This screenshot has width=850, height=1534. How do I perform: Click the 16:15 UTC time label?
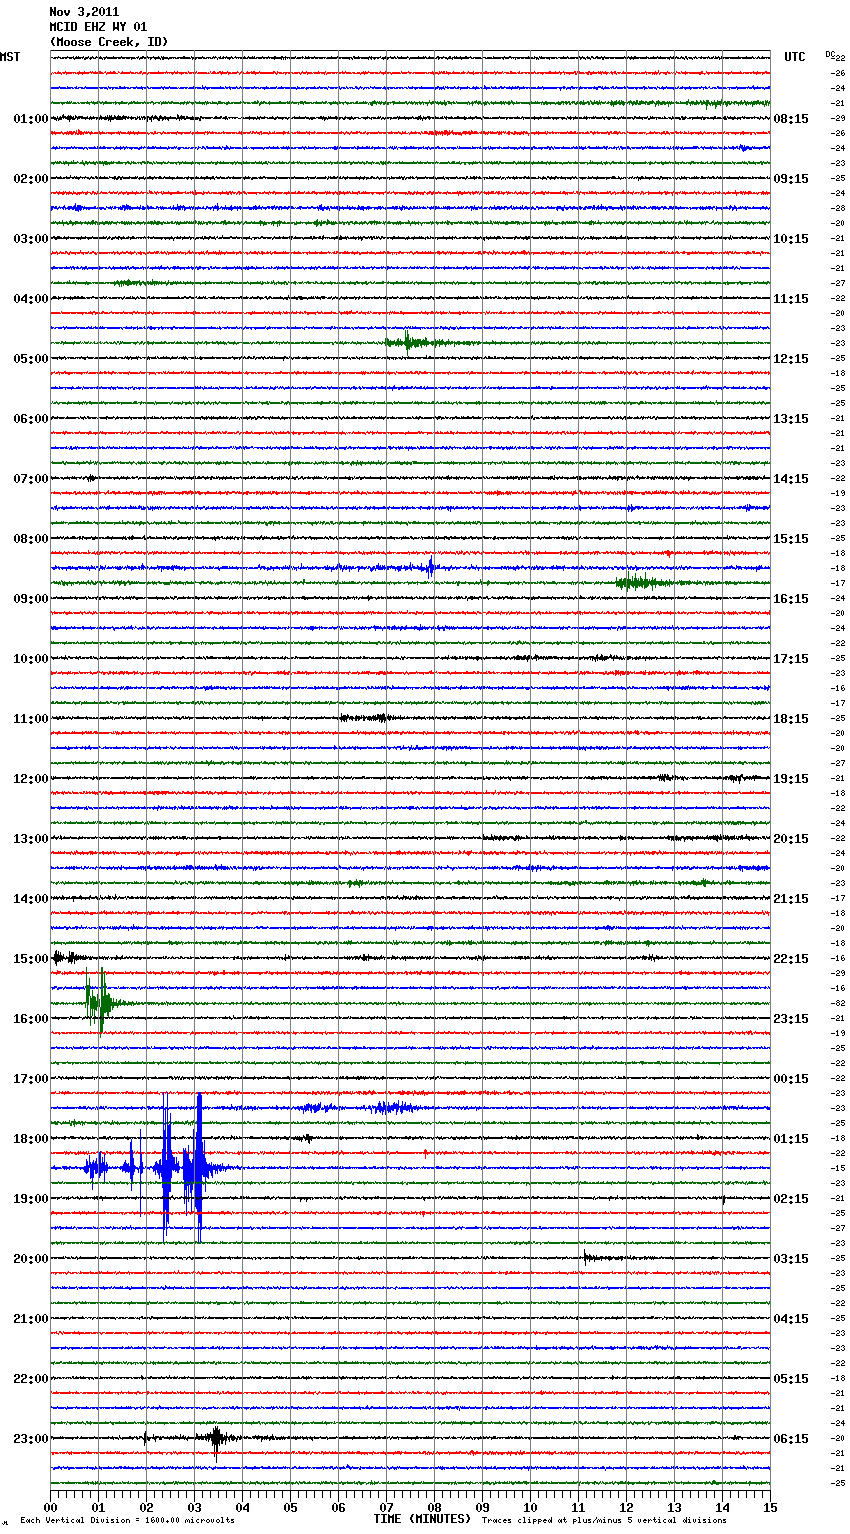click(x=791, y=599)
